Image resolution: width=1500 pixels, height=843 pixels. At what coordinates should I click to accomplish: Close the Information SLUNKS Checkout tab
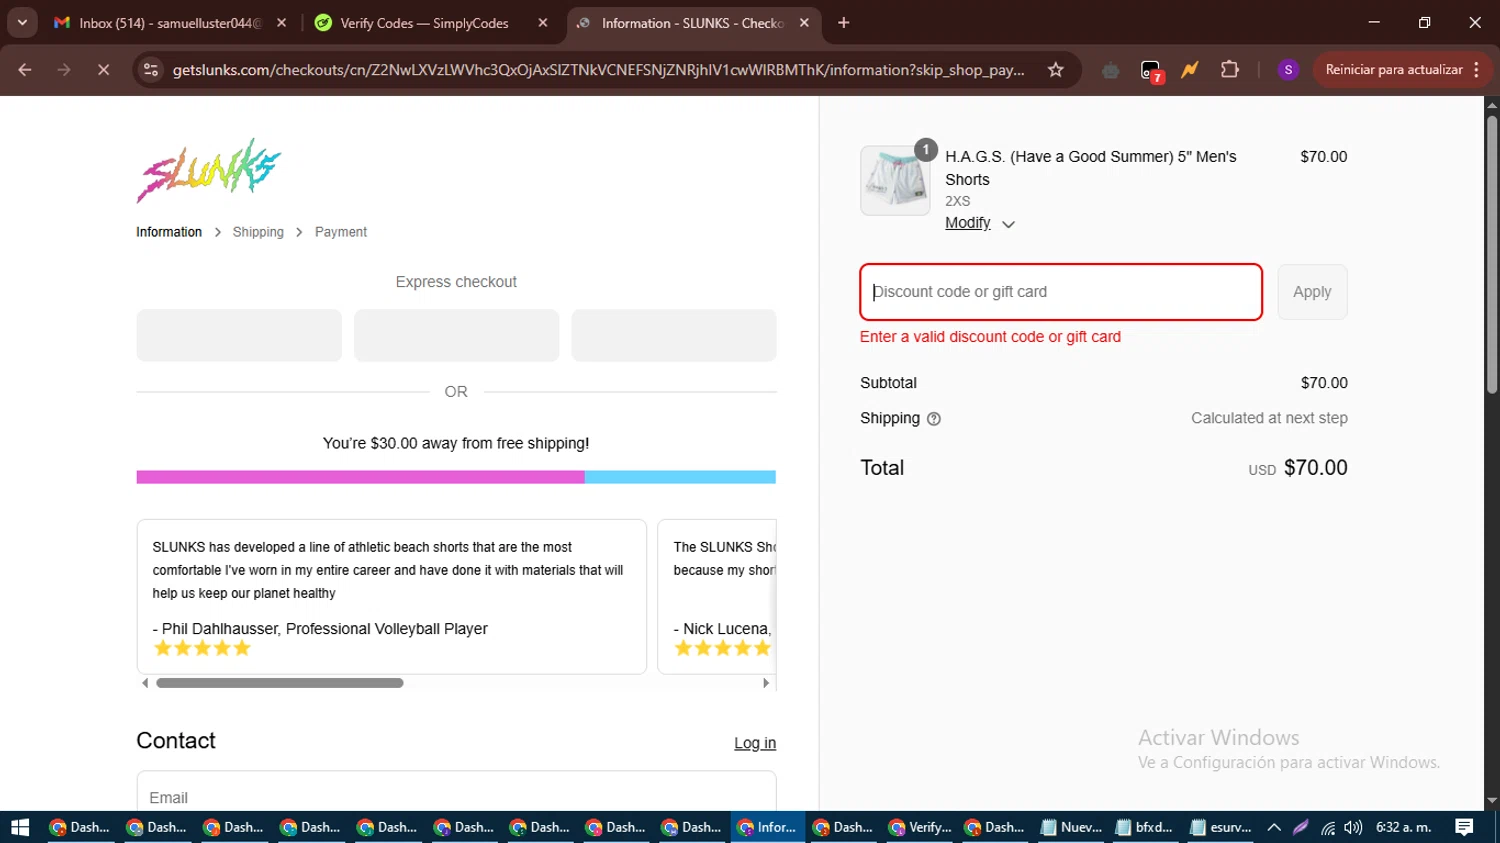pos(804,23)
